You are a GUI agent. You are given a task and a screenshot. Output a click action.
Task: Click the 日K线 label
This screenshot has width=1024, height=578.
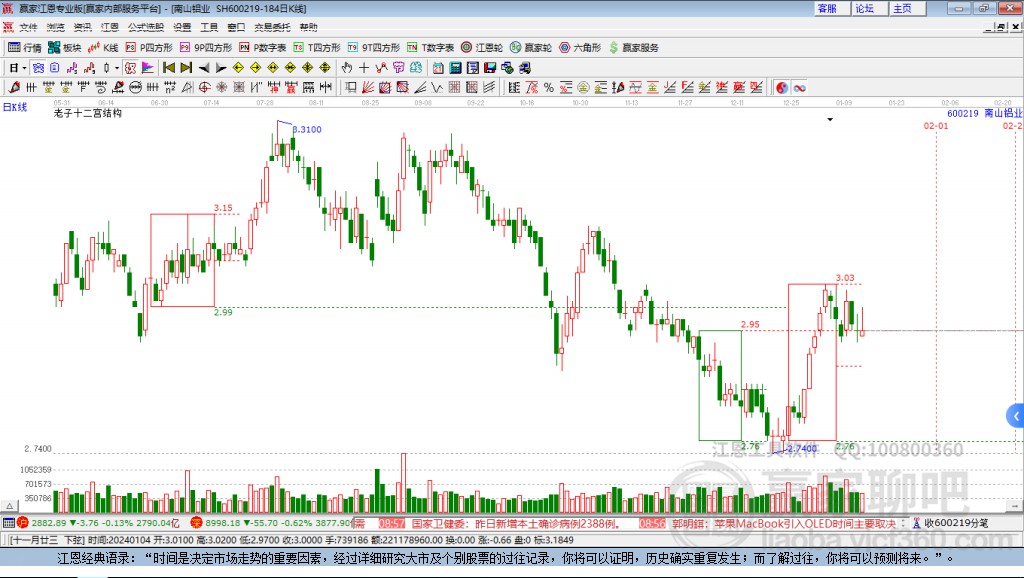[15, 107]
